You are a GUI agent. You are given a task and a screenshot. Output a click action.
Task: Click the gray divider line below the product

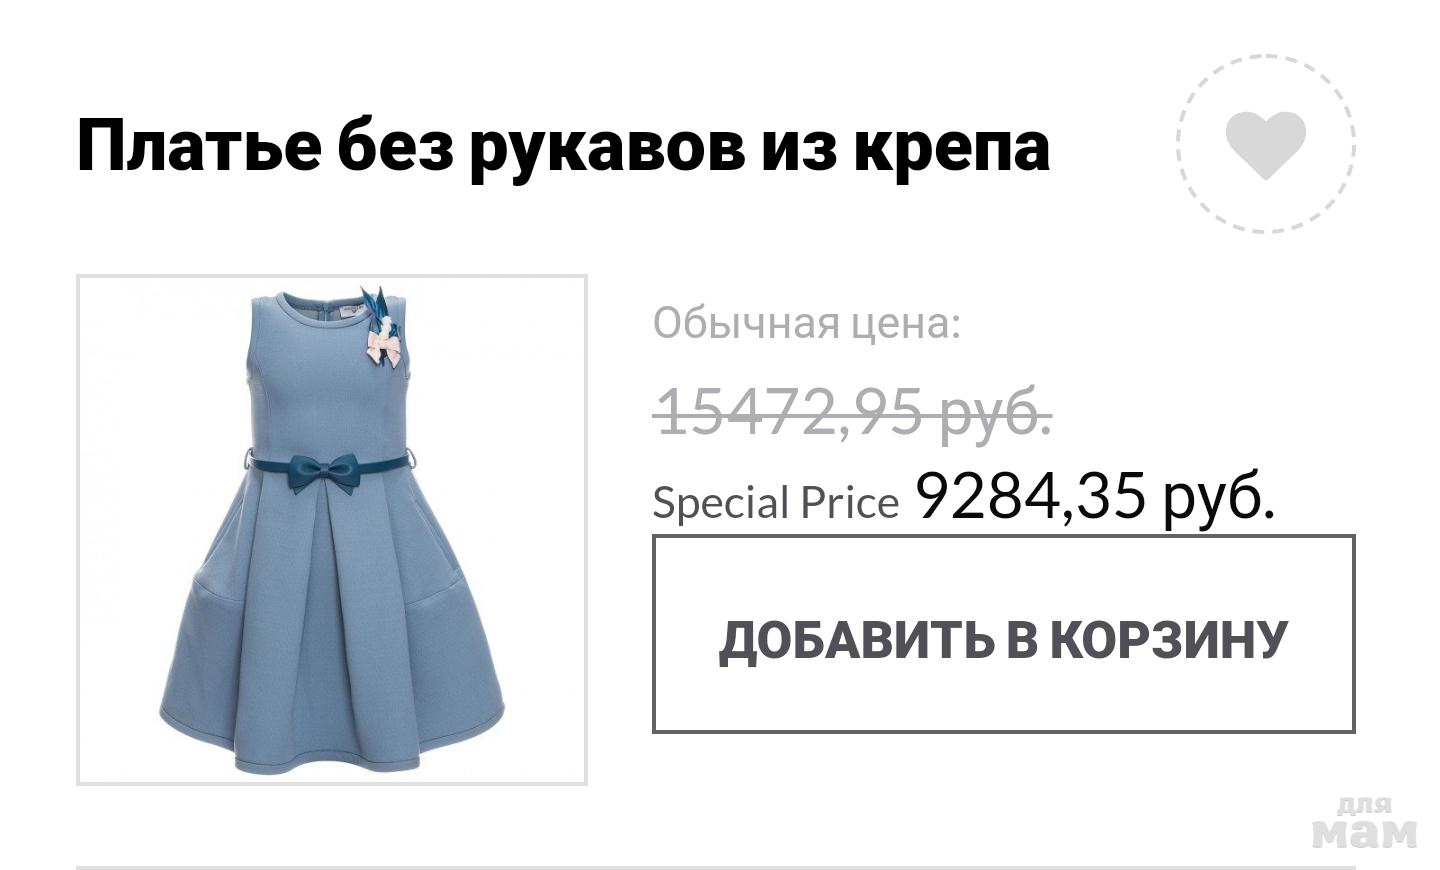pyautogui.click(x=716, y=867)
